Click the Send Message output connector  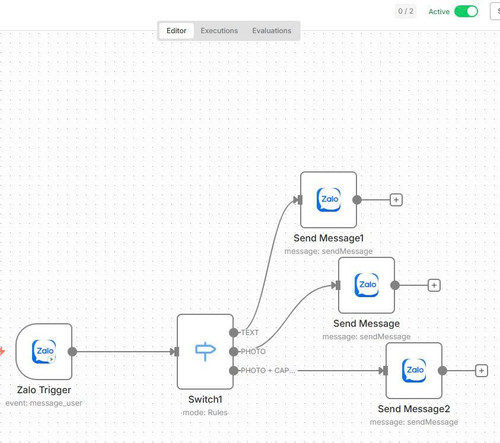[x=395, y=285]
